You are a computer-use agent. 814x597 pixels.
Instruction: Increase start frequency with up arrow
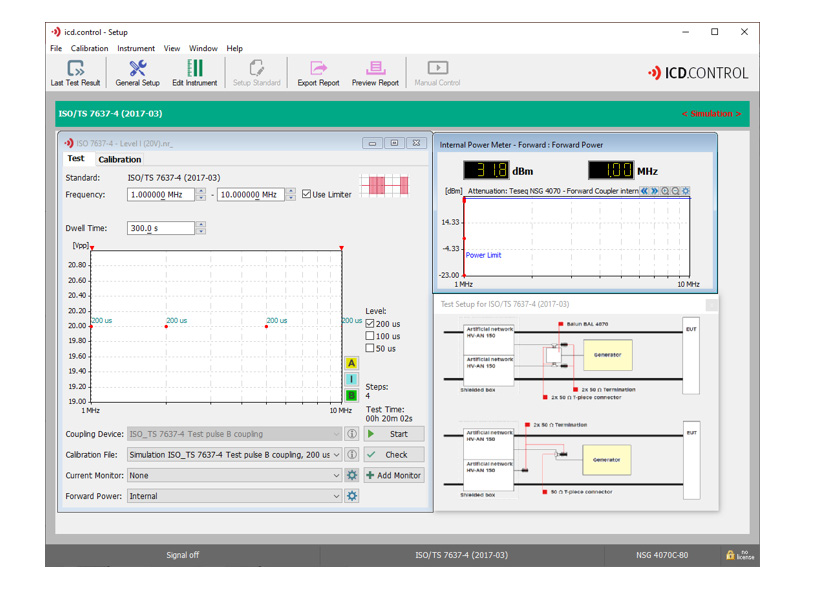pos(201,191)
